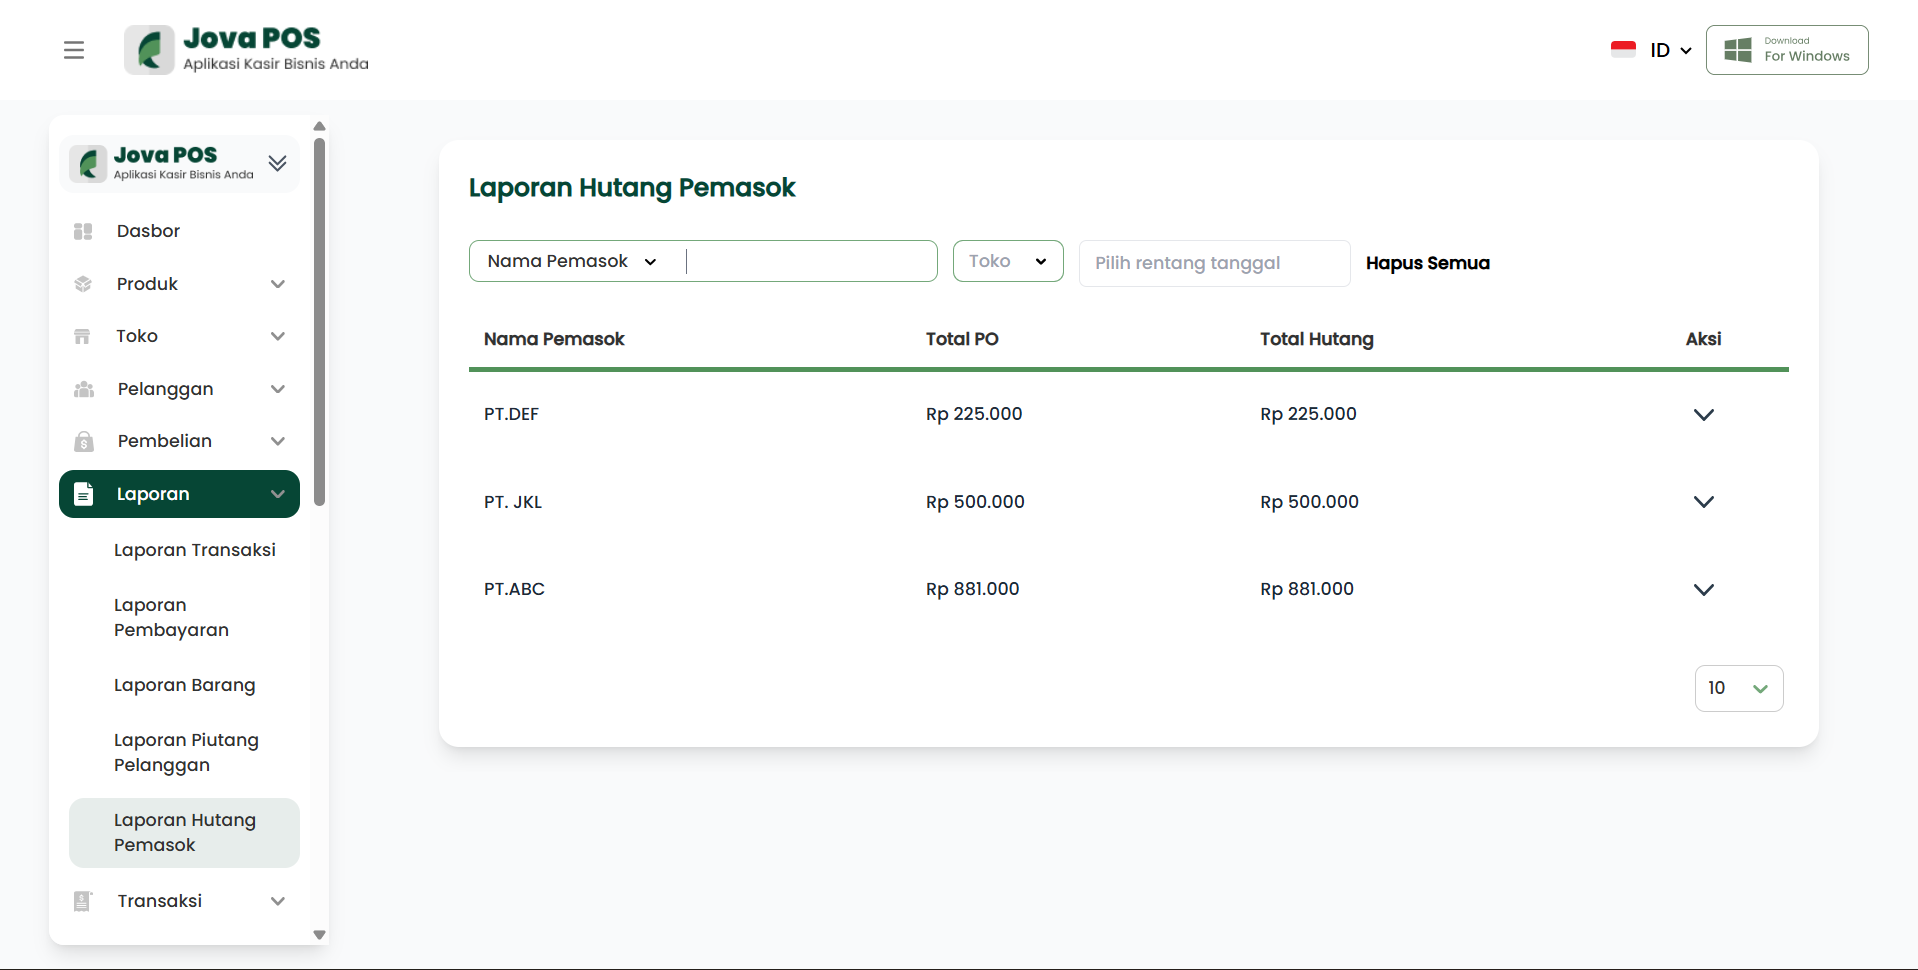1918x970 pixels.
Task: Click the Transaksi receipt icon
Action: click(x=83, y=901)
